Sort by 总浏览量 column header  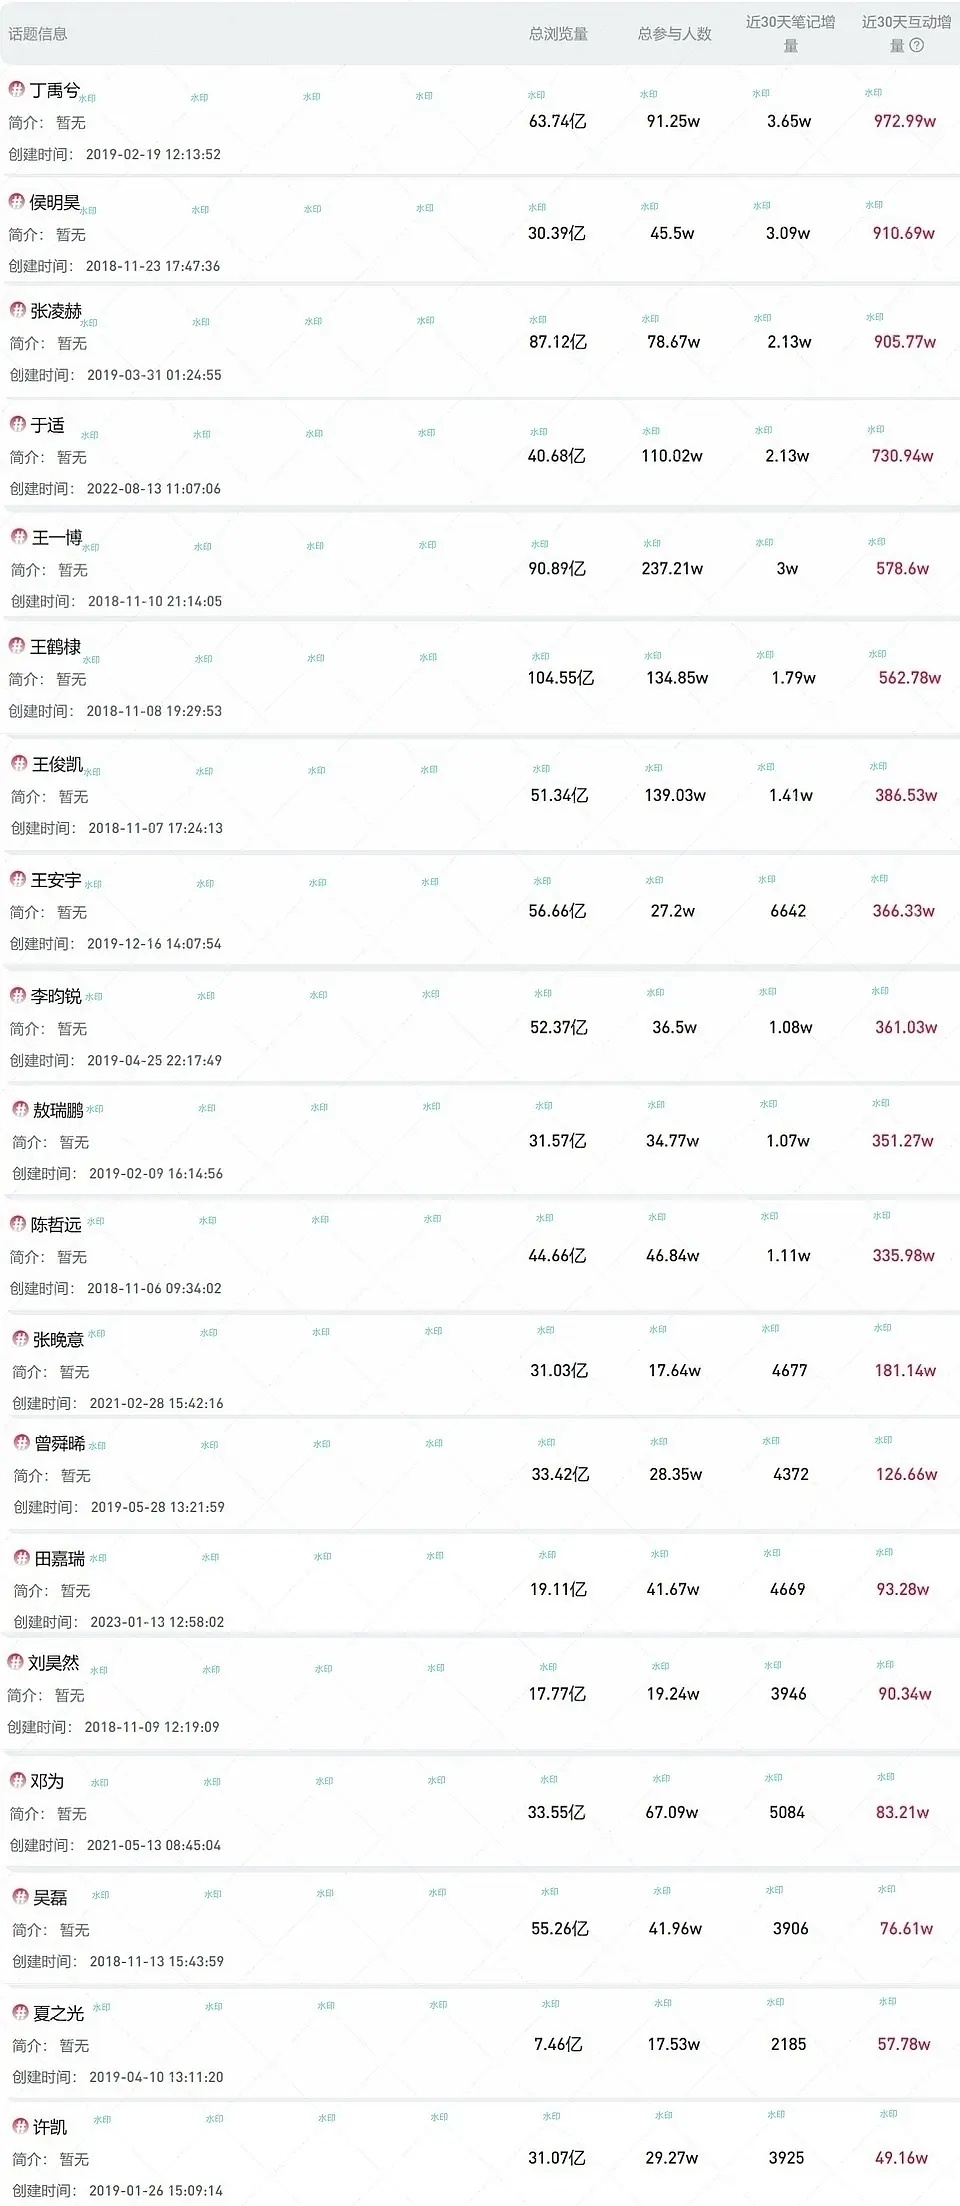(558, 34)
